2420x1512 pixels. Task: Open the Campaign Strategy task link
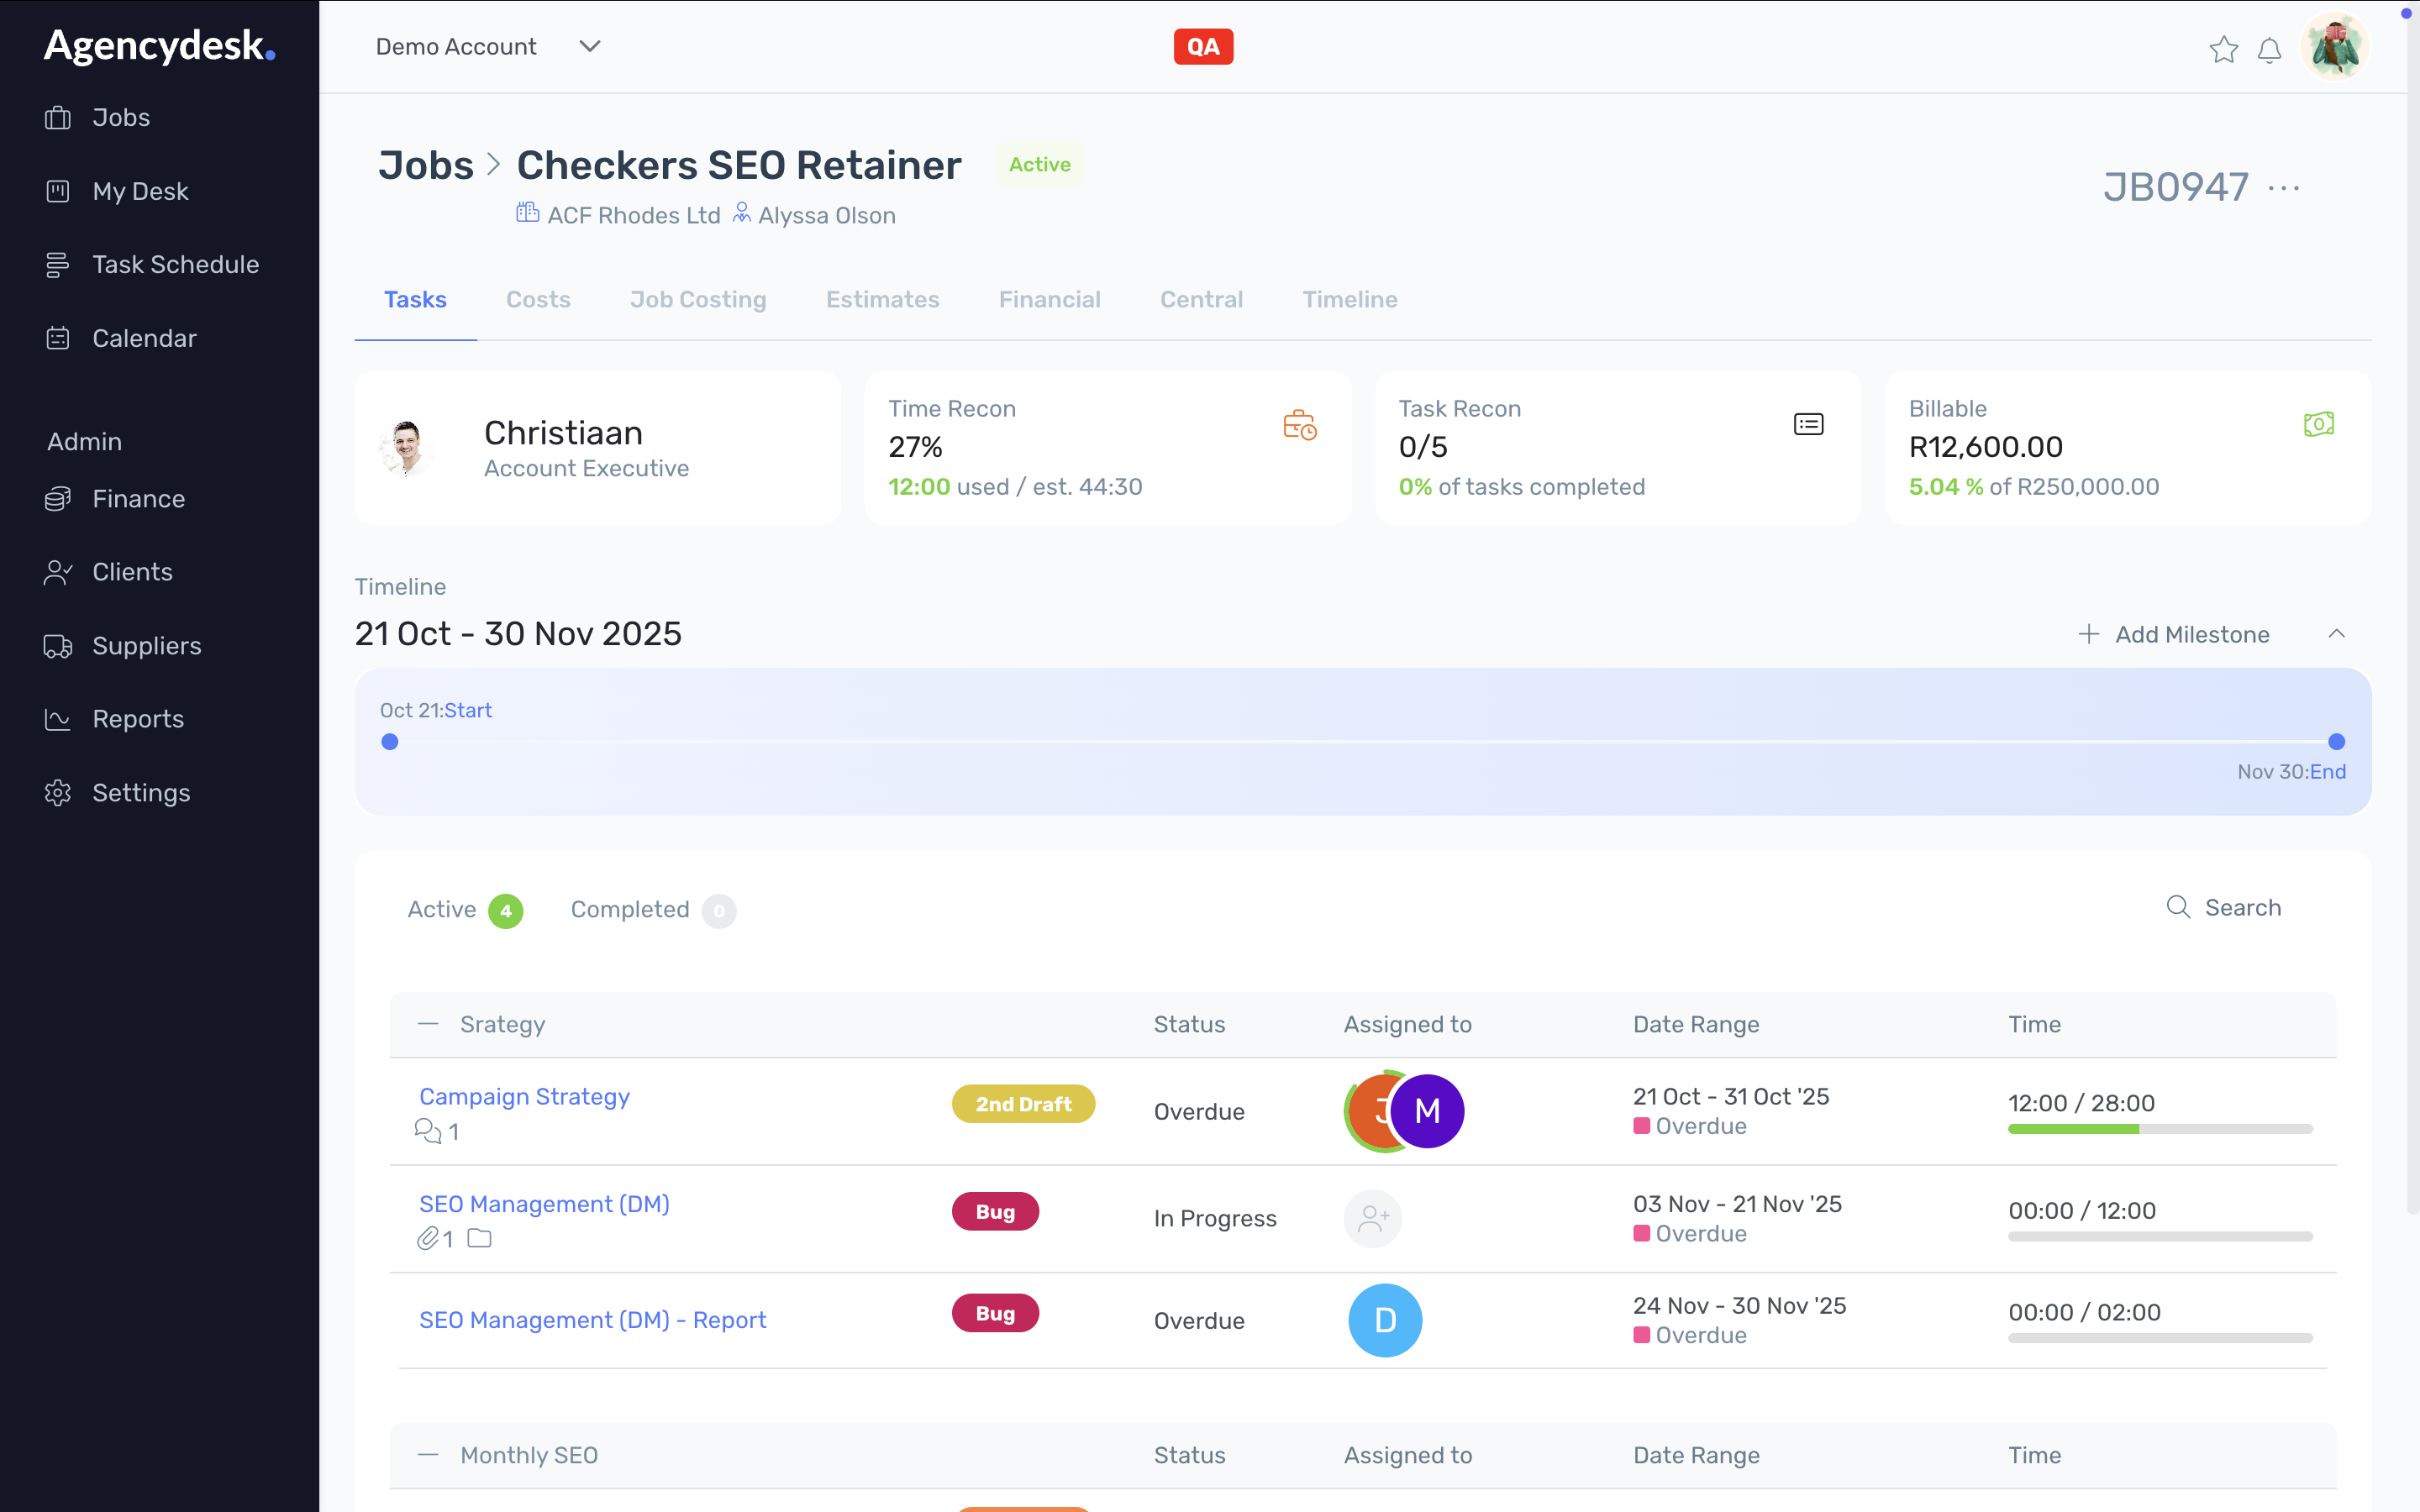click(x=524, y=1096)
